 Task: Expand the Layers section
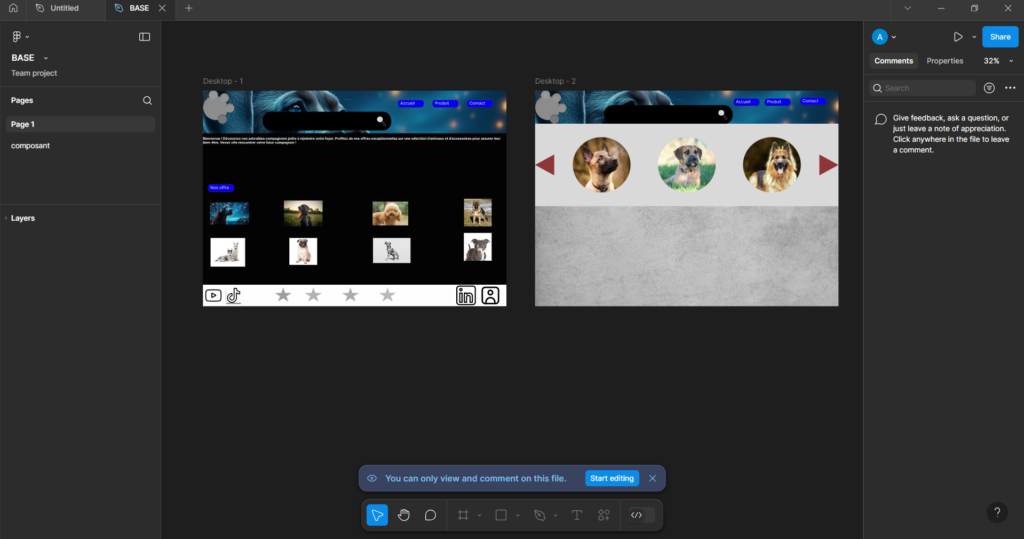[x=22, y=218]
